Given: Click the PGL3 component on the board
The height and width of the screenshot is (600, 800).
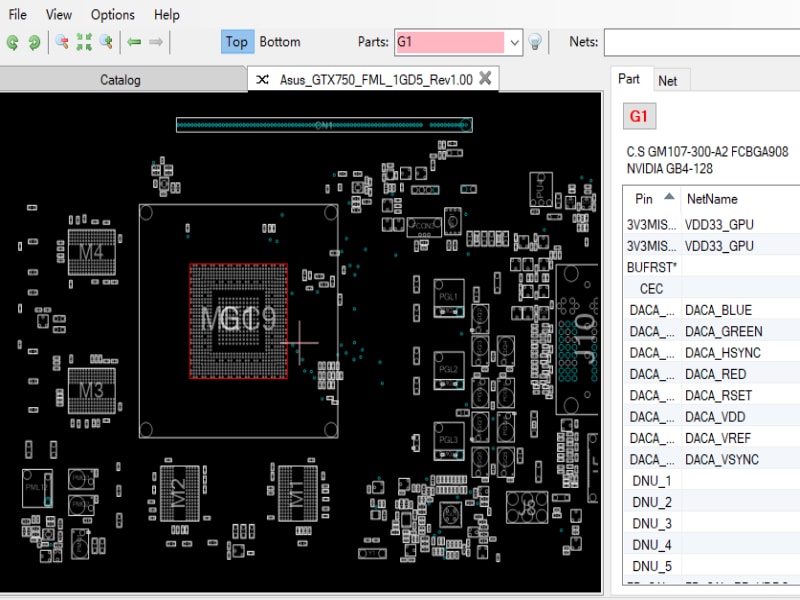Looking at the screenshot, I should point(449,441).
